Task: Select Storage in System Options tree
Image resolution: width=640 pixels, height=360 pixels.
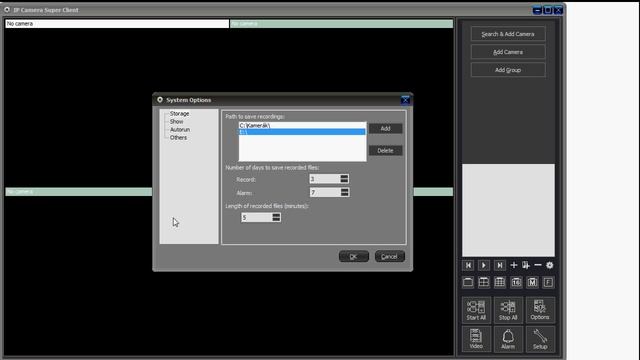Action: click(180, 113)
